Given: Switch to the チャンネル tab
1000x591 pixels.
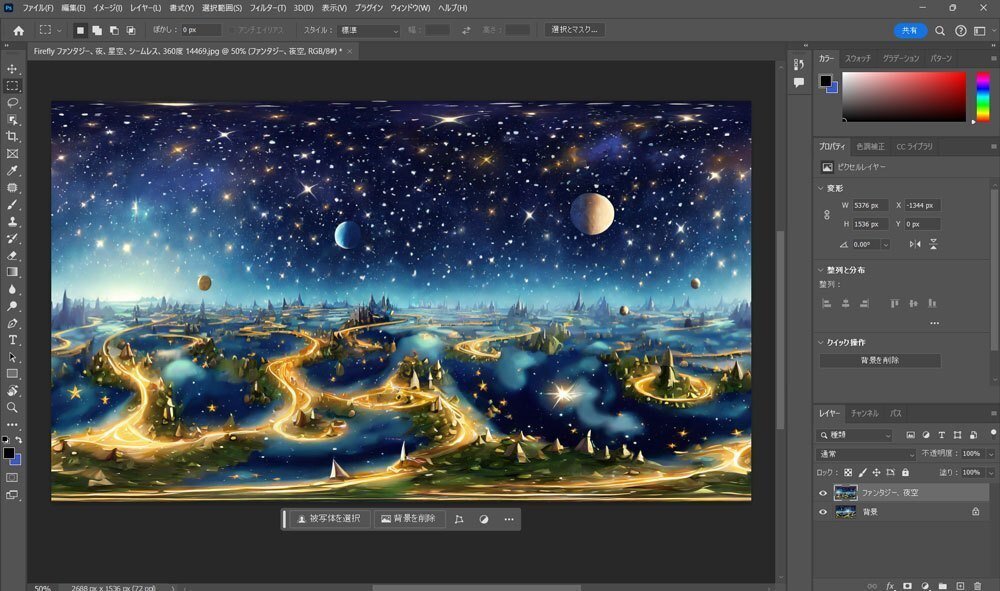Looking at the screenshot, I should pos(865,413).
